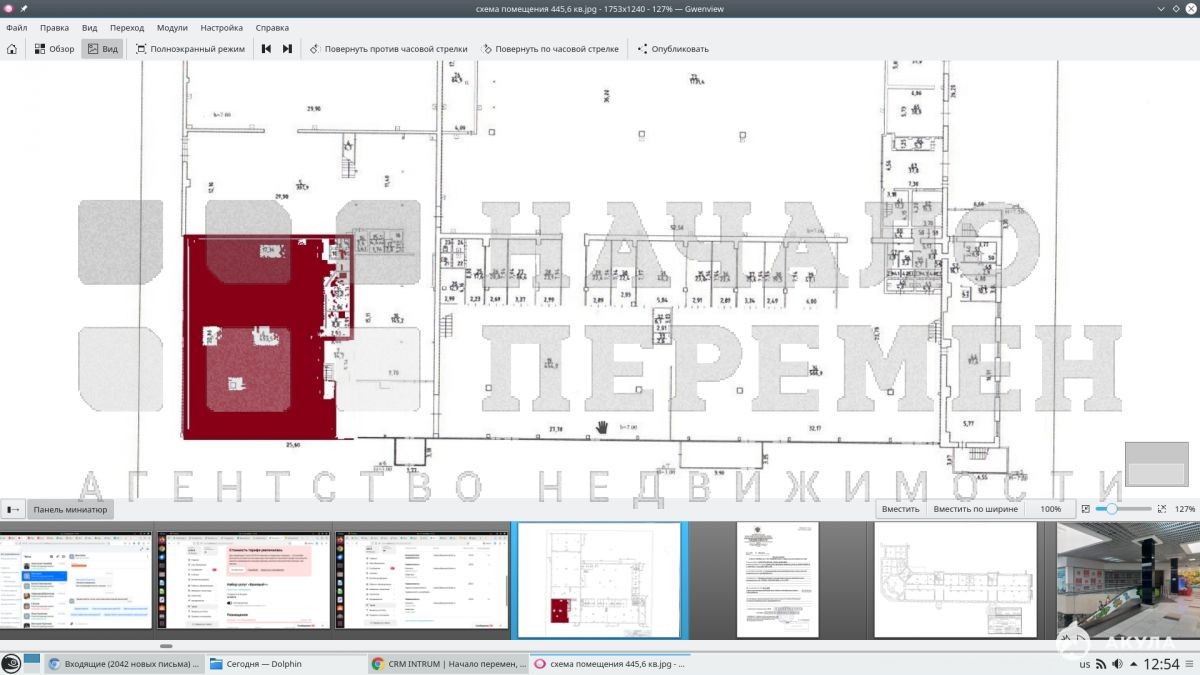Image resolution: width=1200 pixels, height=675 pixels.
Task: Rotate image clockwise
Action: pyautogui.click(x=550, y=48)
